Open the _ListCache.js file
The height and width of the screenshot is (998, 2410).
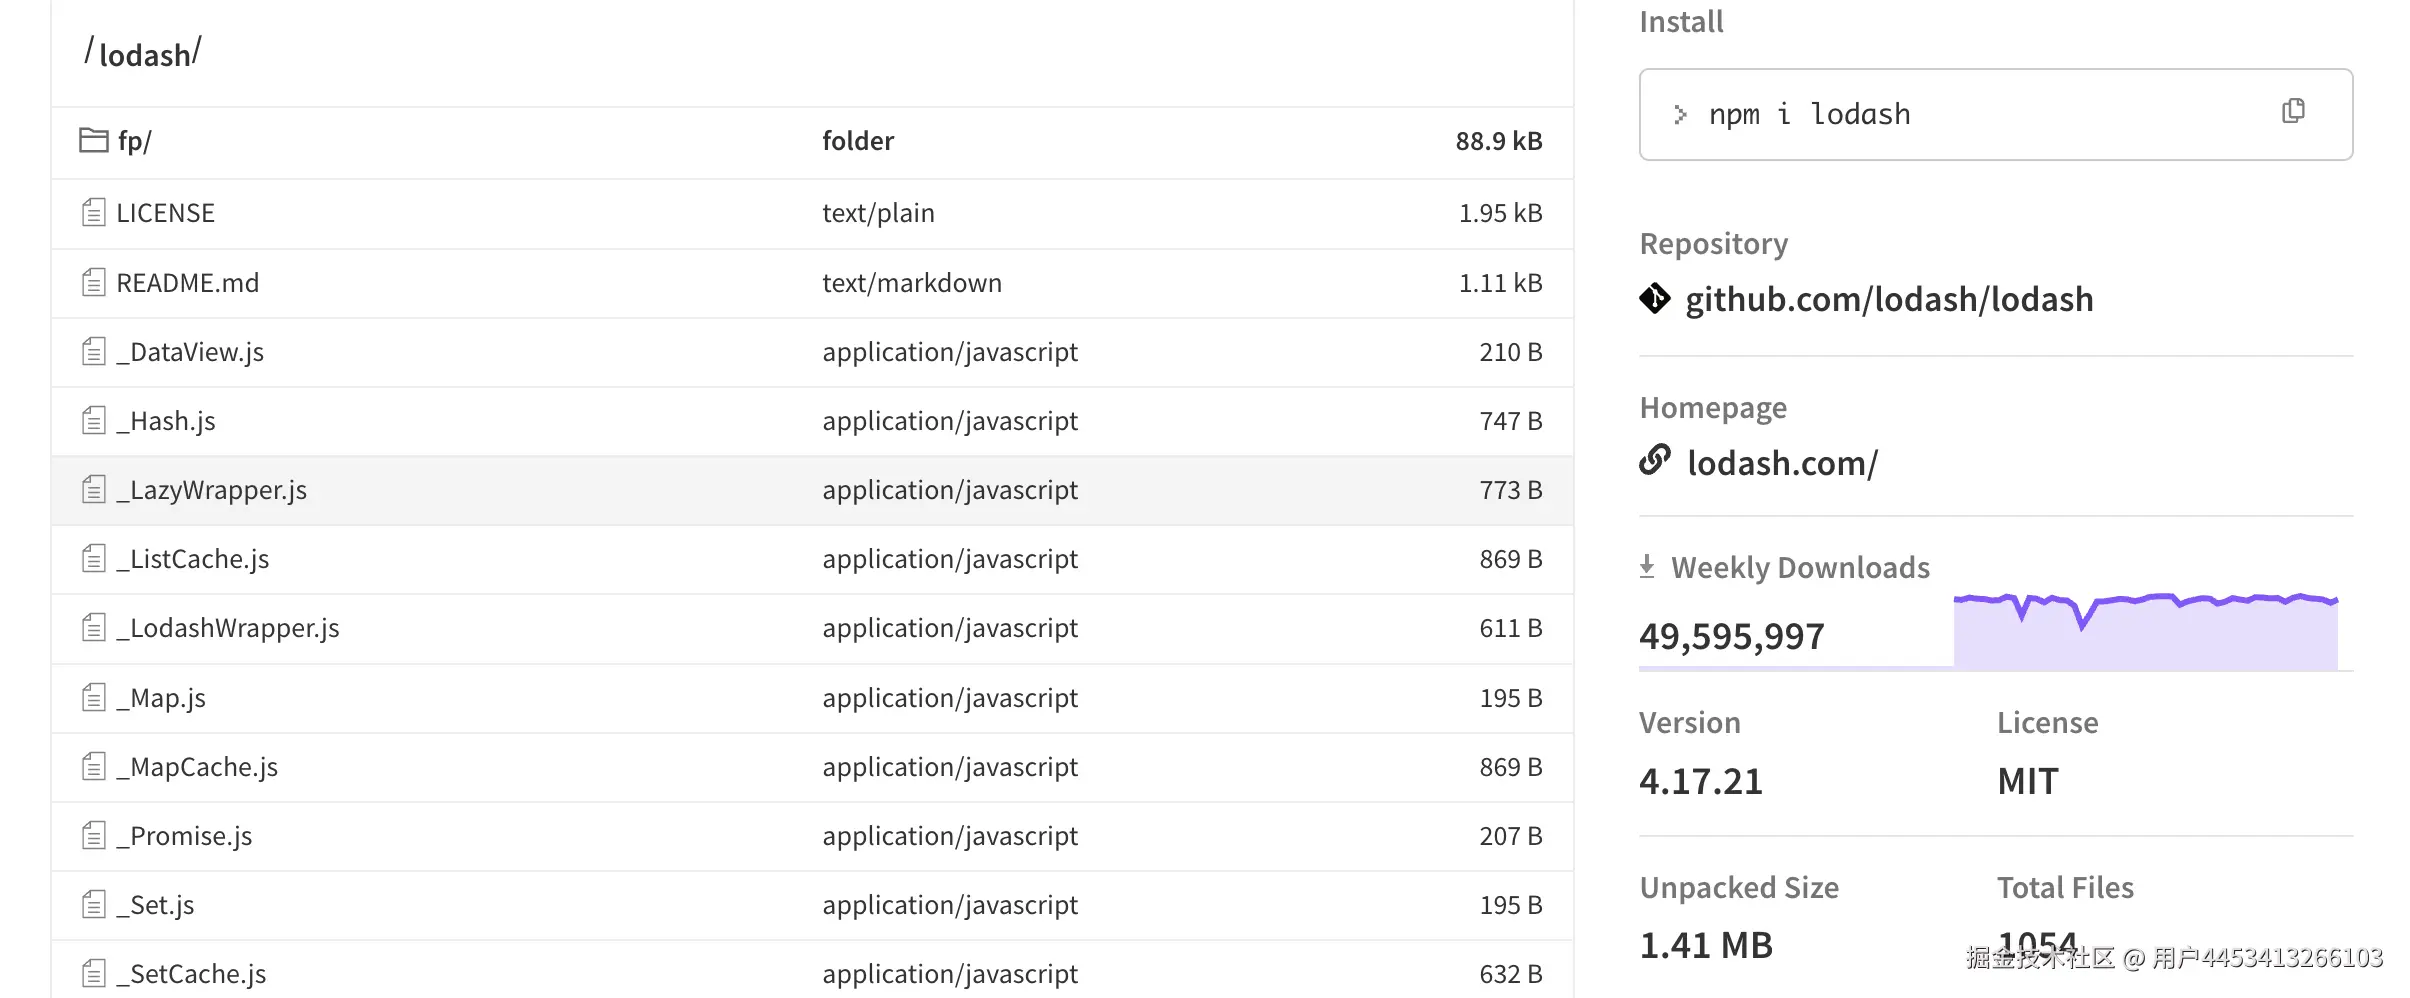[193, 559]
